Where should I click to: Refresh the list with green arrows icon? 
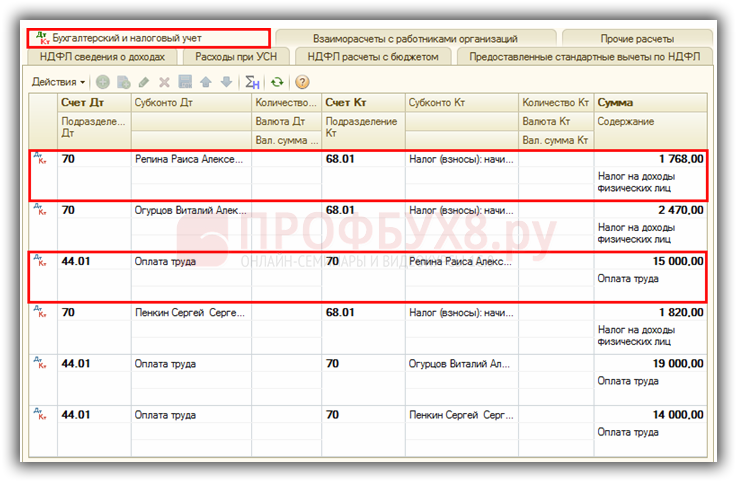(x=277, y=82)
